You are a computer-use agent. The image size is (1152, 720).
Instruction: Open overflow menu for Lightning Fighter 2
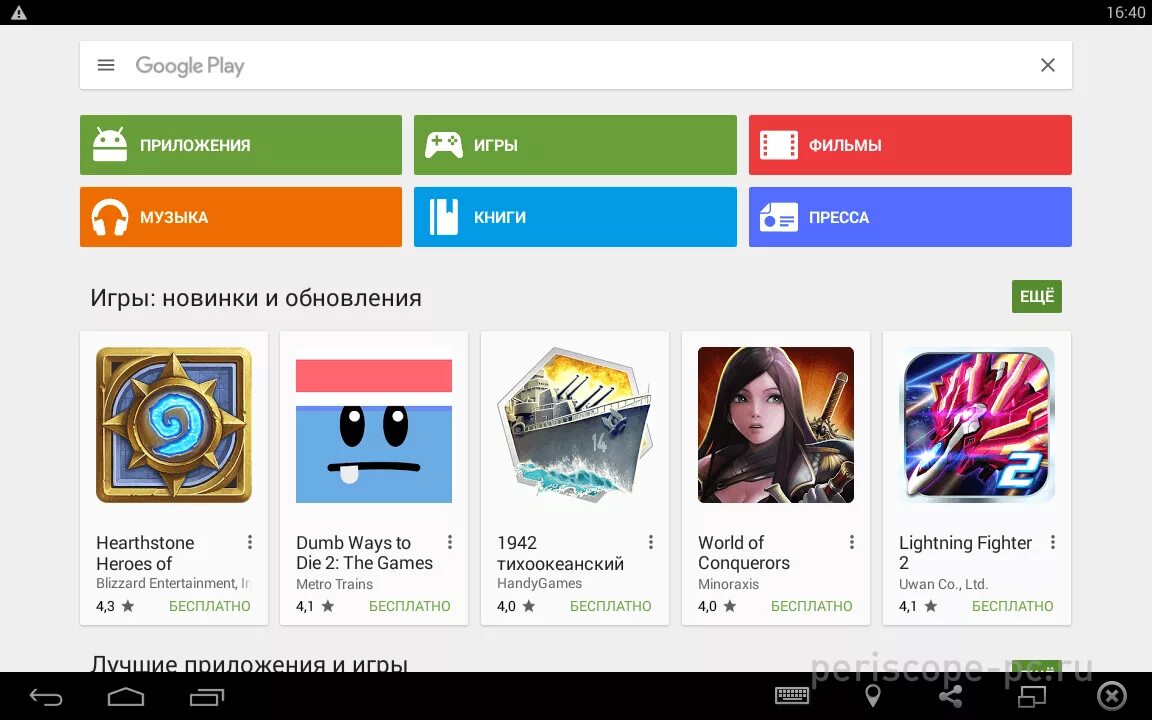pyautogui.click(x=1053, y=542)
